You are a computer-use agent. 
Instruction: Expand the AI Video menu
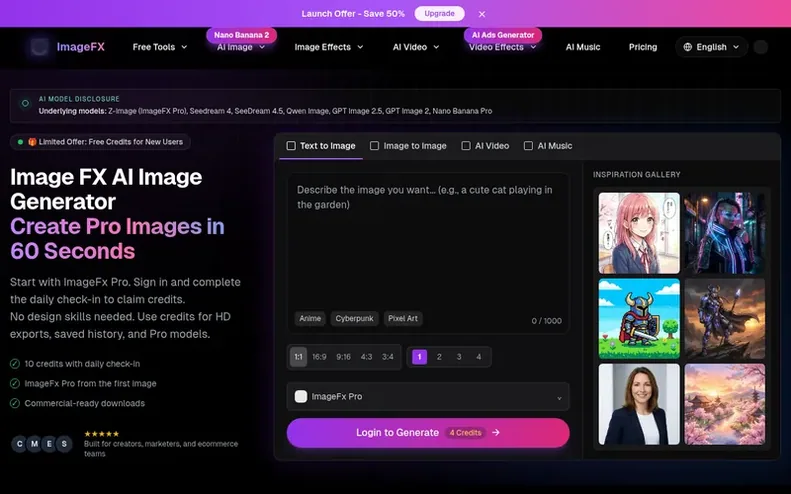pos(416,47)
